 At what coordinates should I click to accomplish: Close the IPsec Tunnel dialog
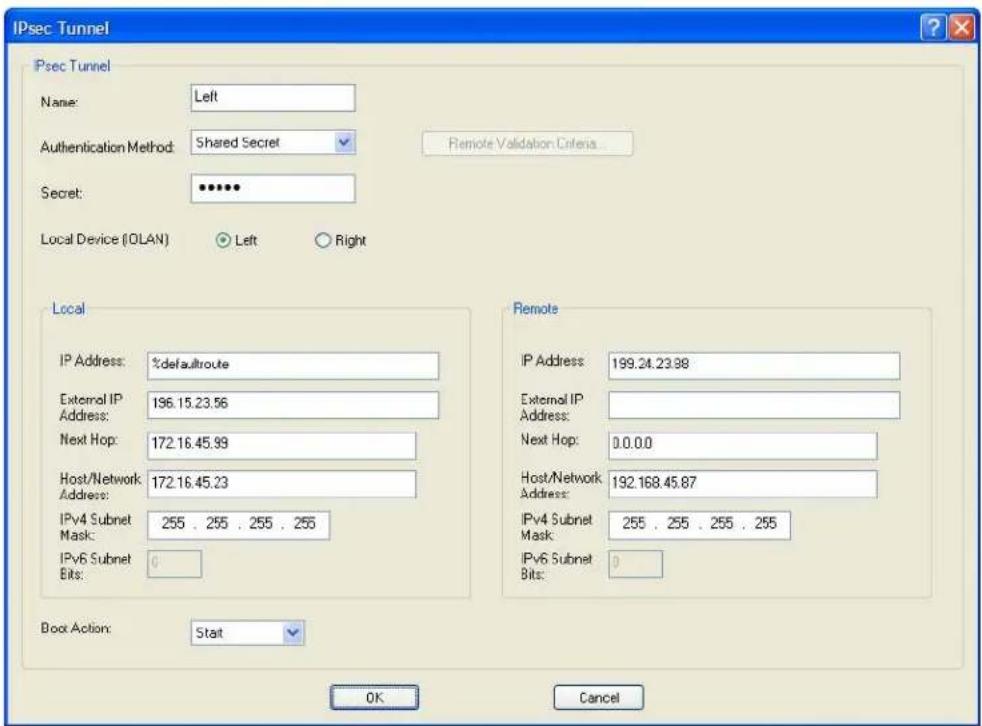pos(962,28)
